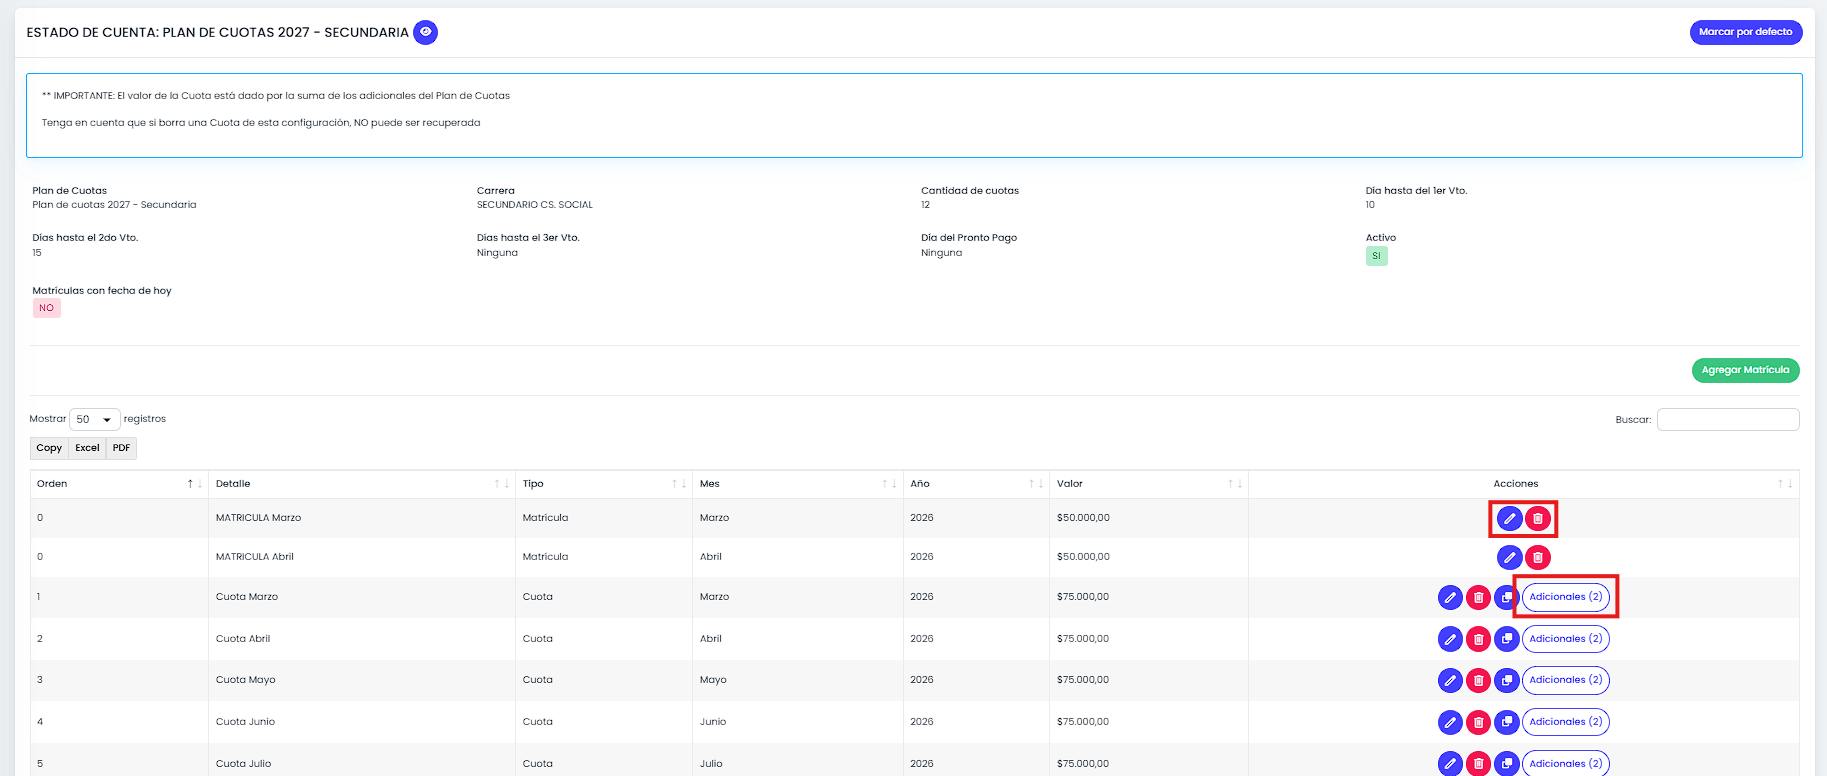The width and height of the screenshot is (1827, 776).
Task: Delete the Cuota Abril row
Action: [1478, 639]
